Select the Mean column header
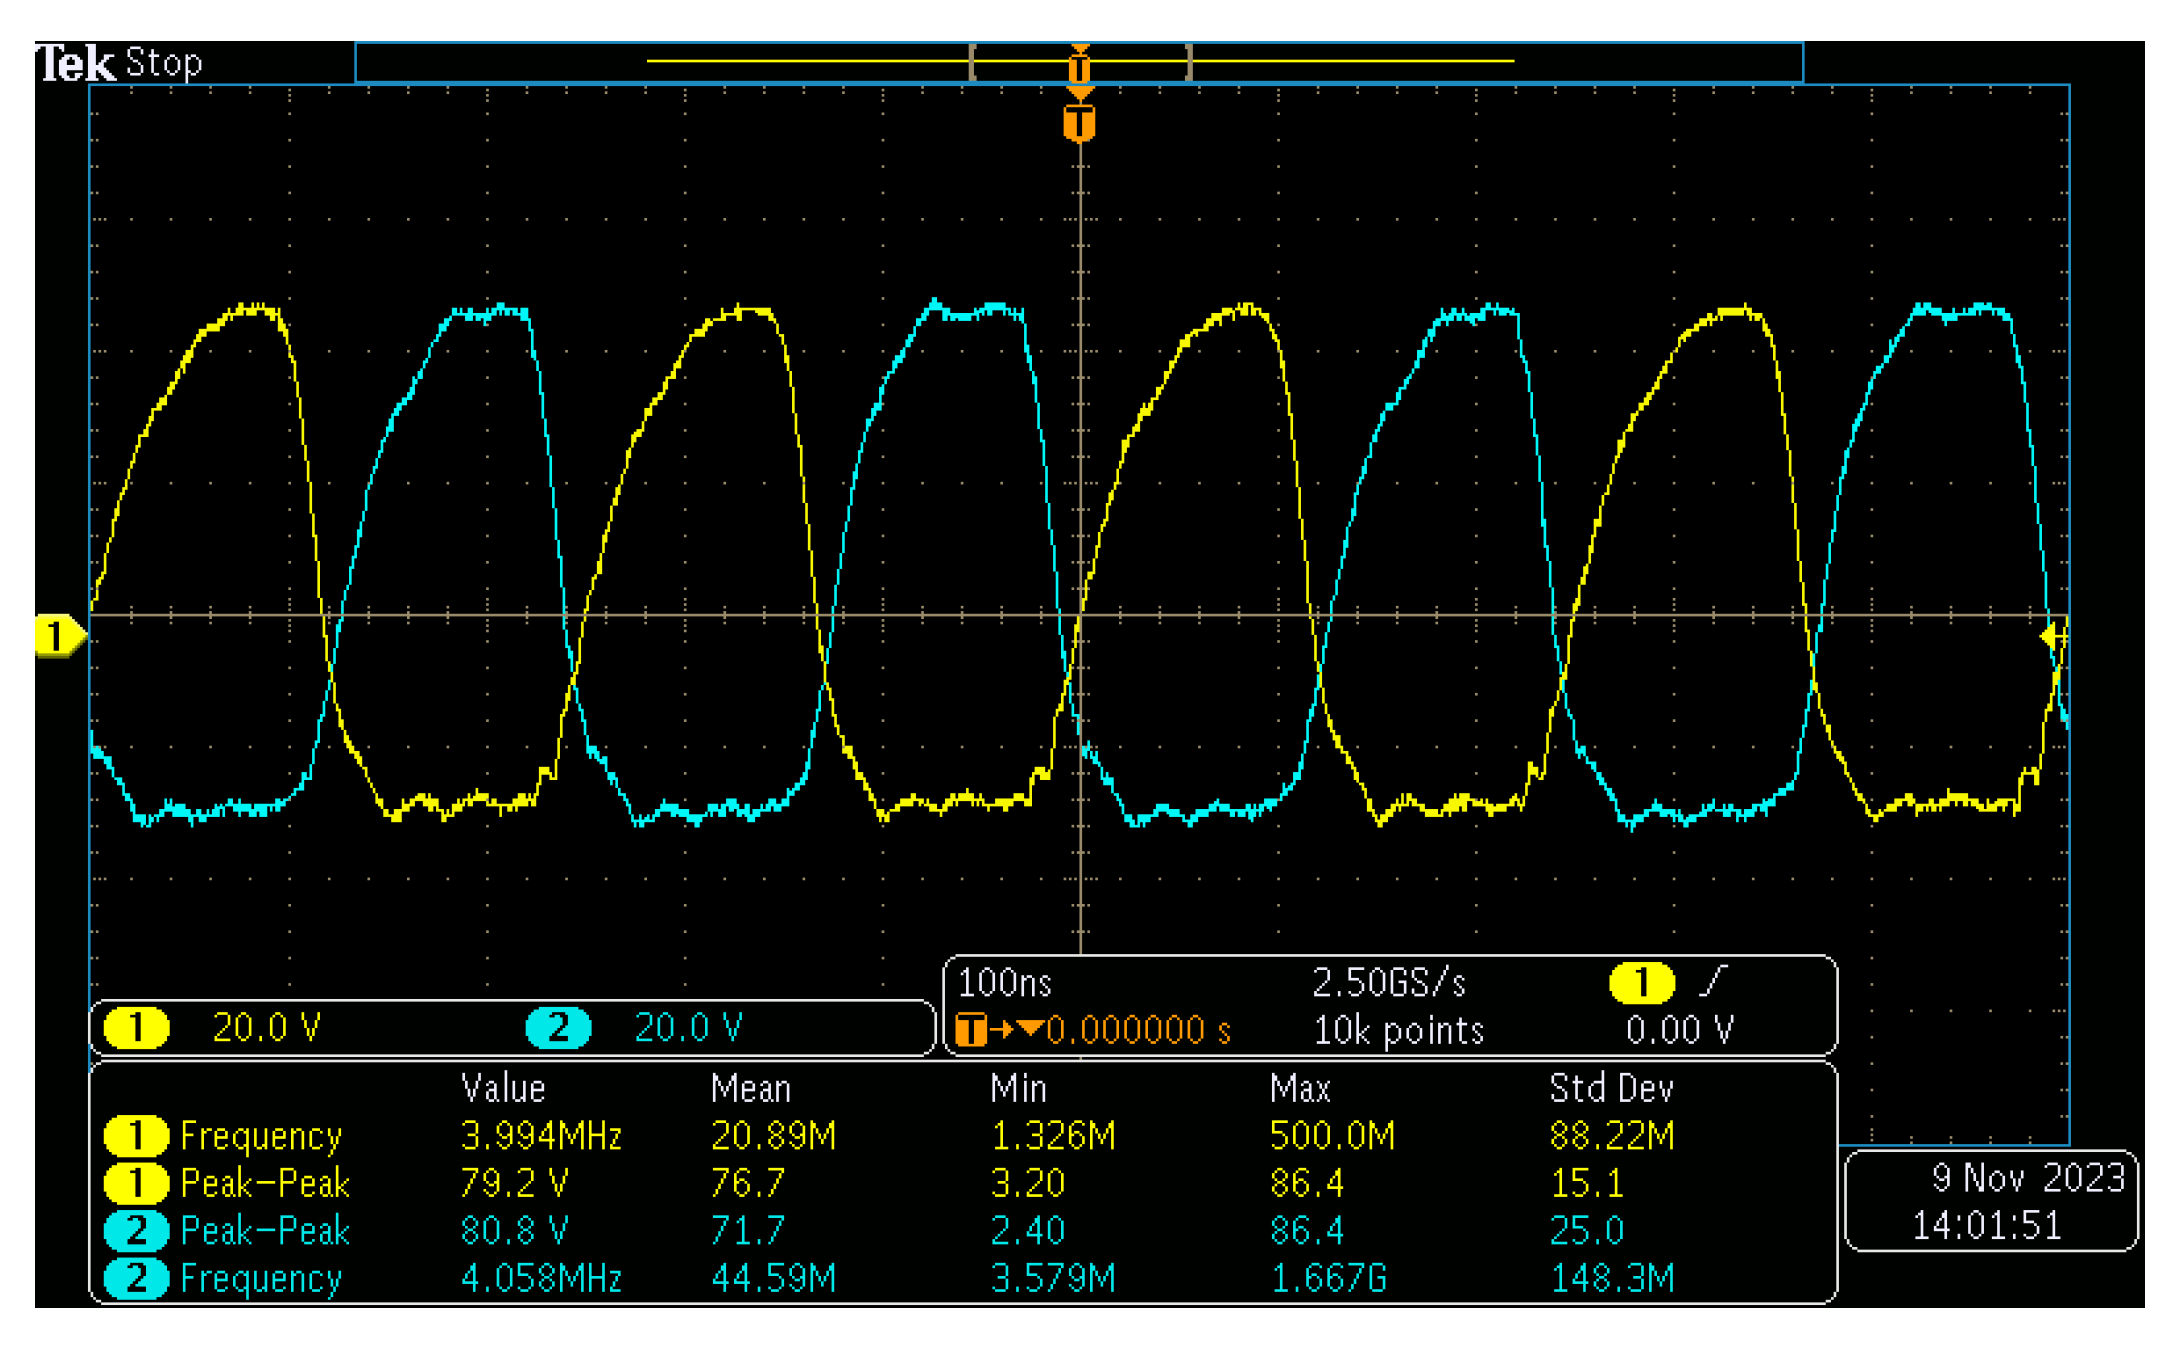2184x1345 pixels. click(x=750, y=1087)
